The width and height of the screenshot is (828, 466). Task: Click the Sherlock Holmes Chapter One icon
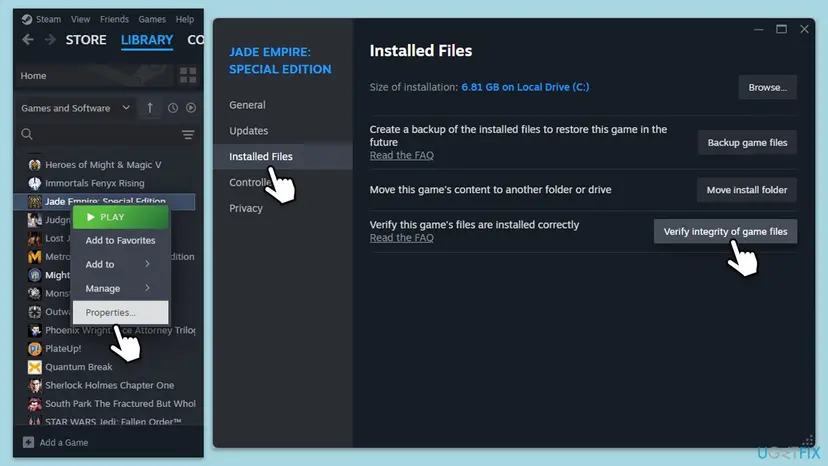(35, 386)
